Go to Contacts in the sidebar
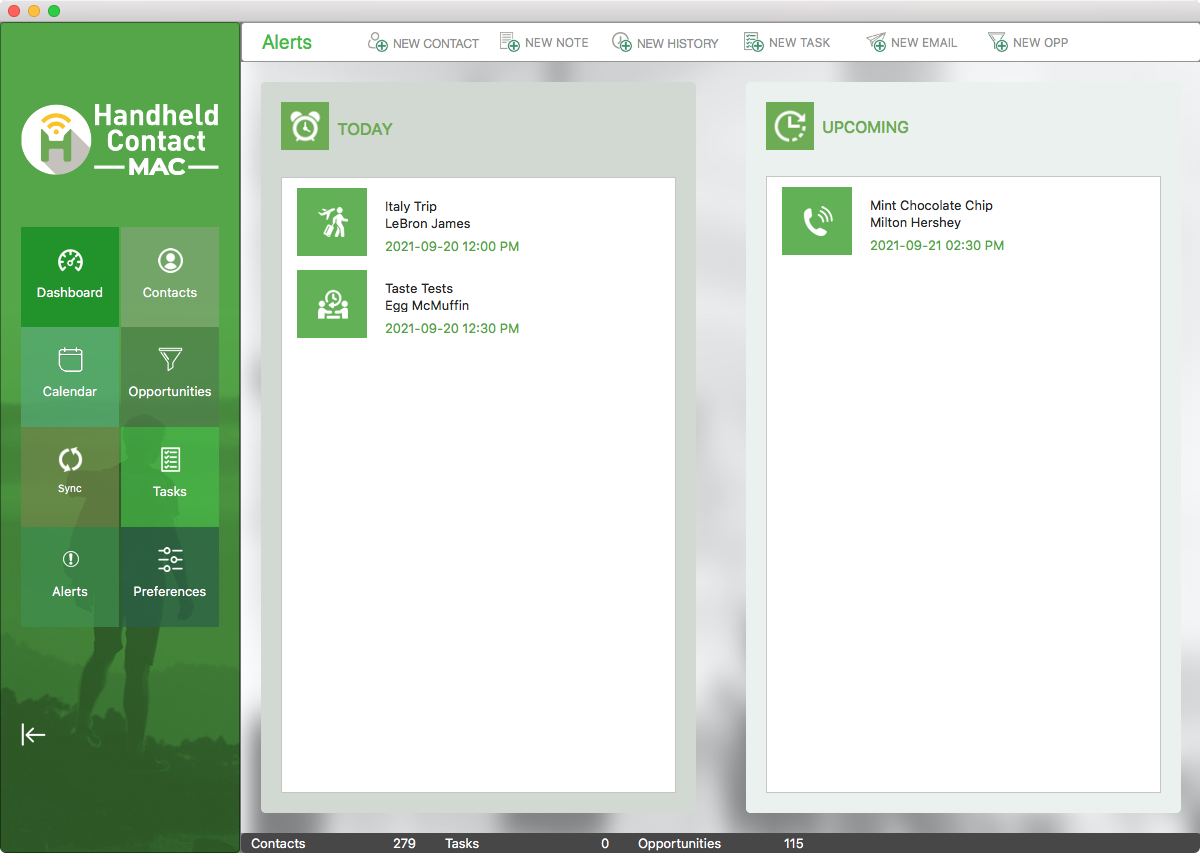Viewport: 1200px width, 853px height. 170,276
